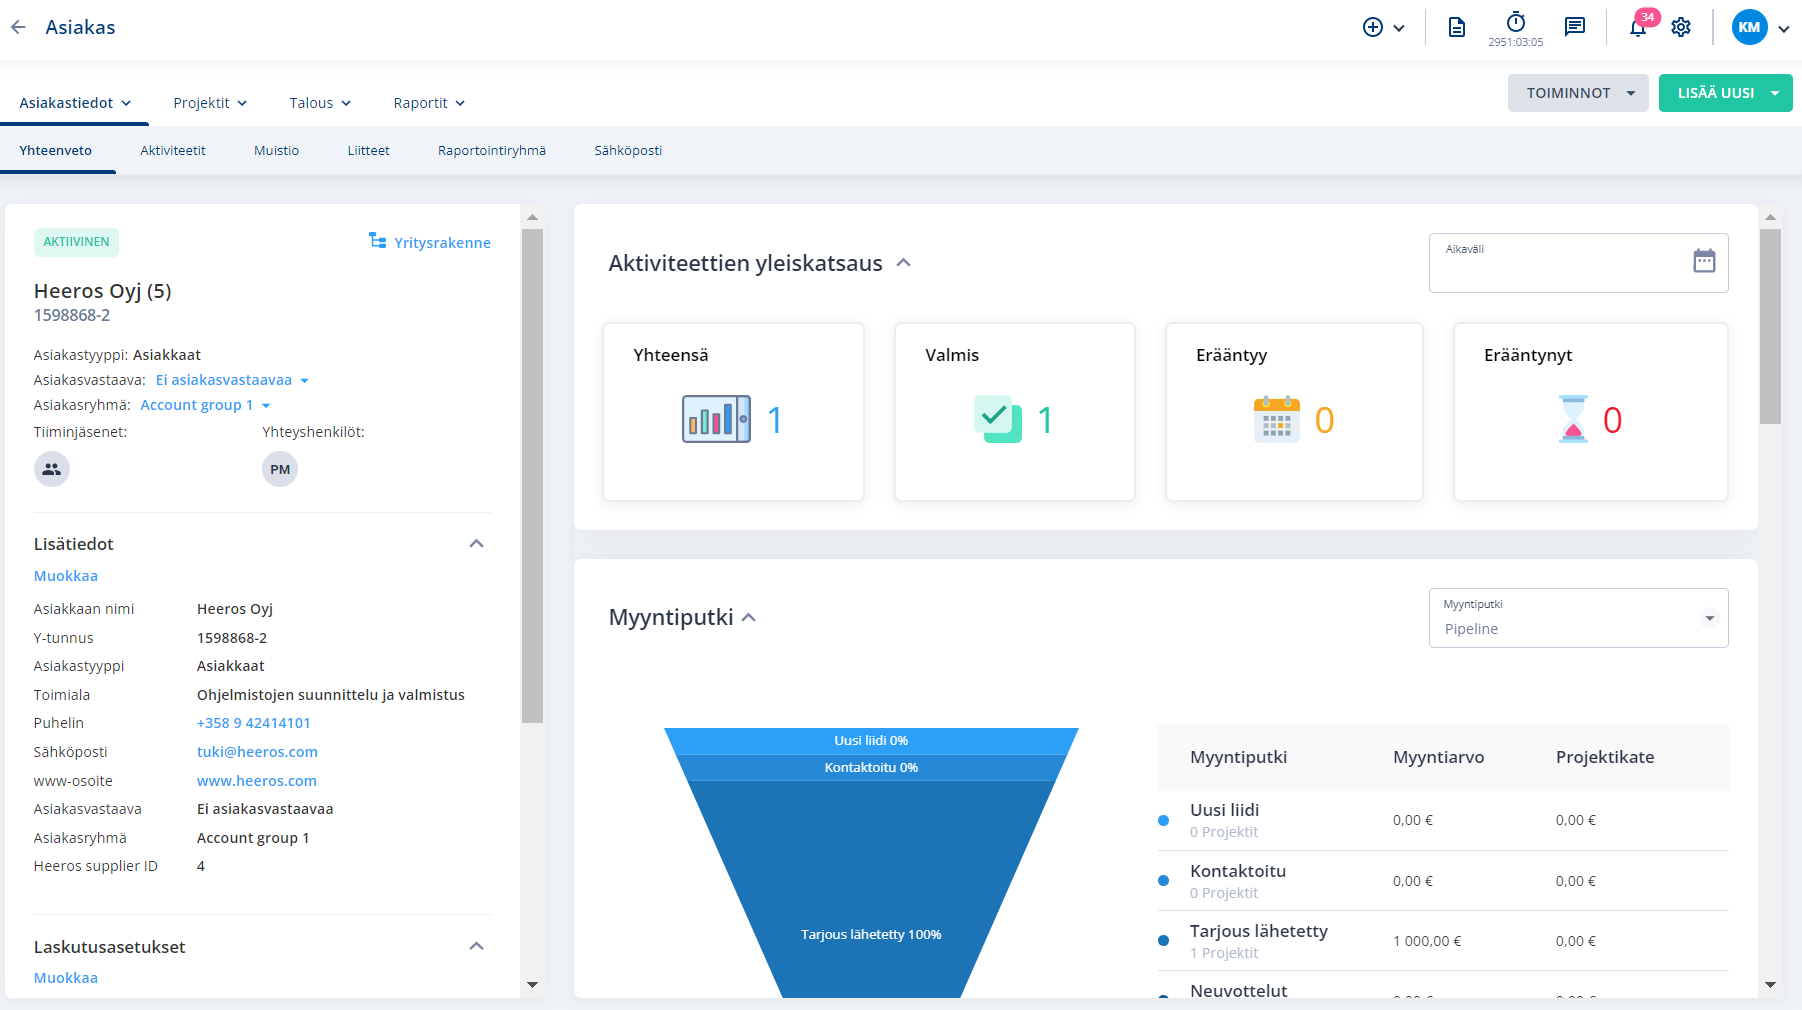Click Kontaktoitu row in table
Image resolution: width=1802 pixels, height=1010 pixels.
[x=1443, y=881]
